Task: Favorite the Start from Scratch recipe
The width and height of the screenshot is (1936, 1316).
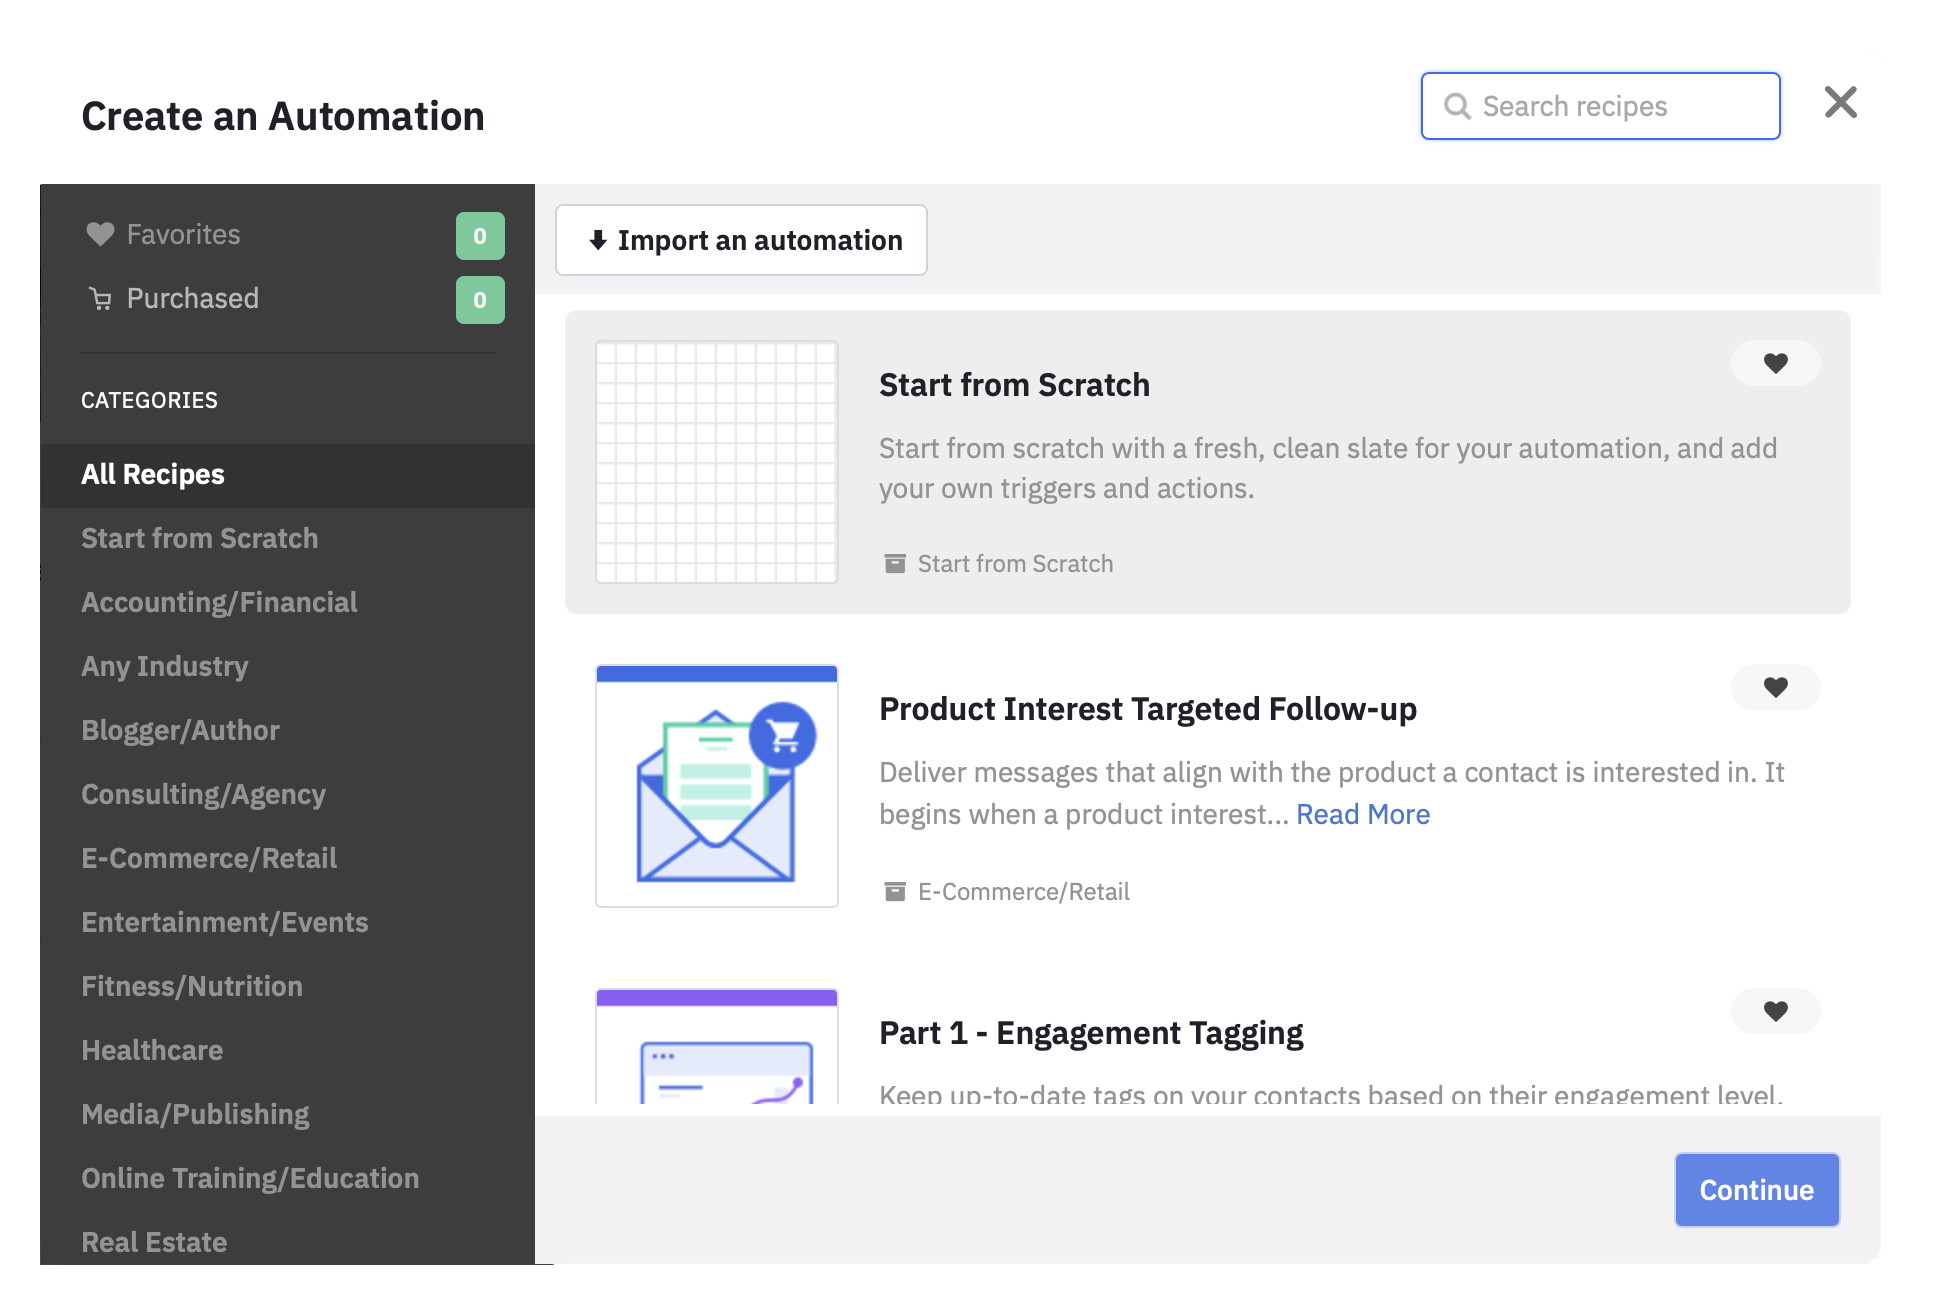Action: 1775,363
